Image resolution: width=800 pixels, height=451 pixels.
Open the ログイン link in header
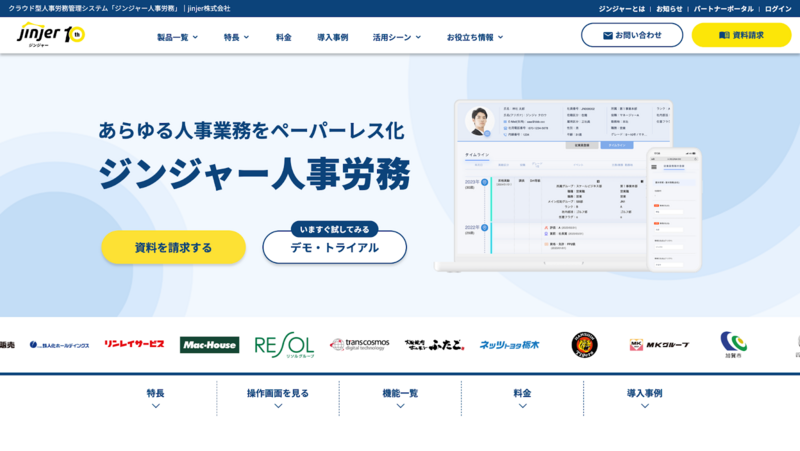(778, 8)
